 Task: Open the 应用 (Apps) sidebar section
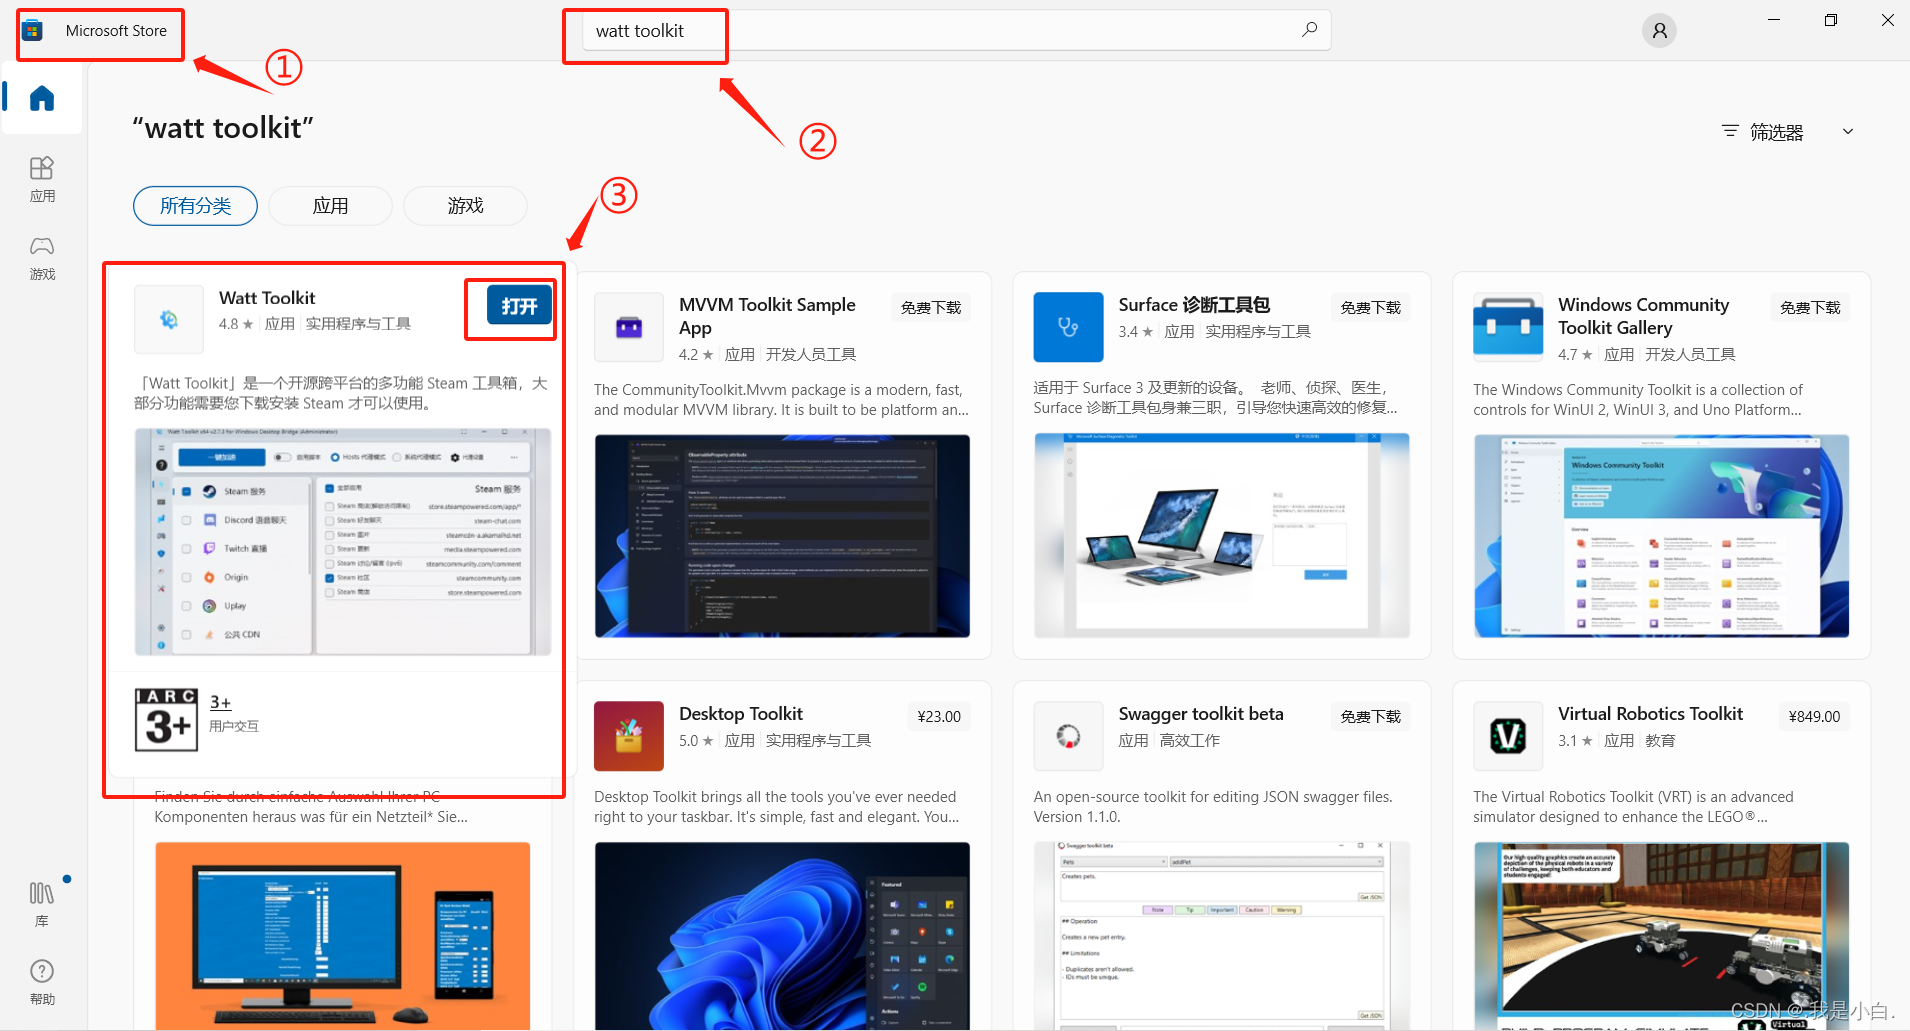(x=42, y=179)
